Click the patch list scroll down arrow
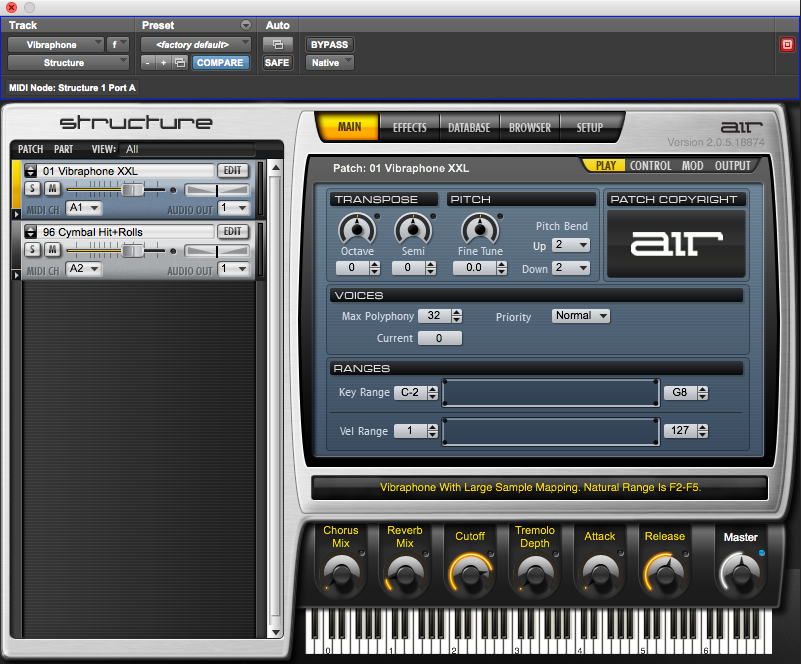 (x=276, y=632)
